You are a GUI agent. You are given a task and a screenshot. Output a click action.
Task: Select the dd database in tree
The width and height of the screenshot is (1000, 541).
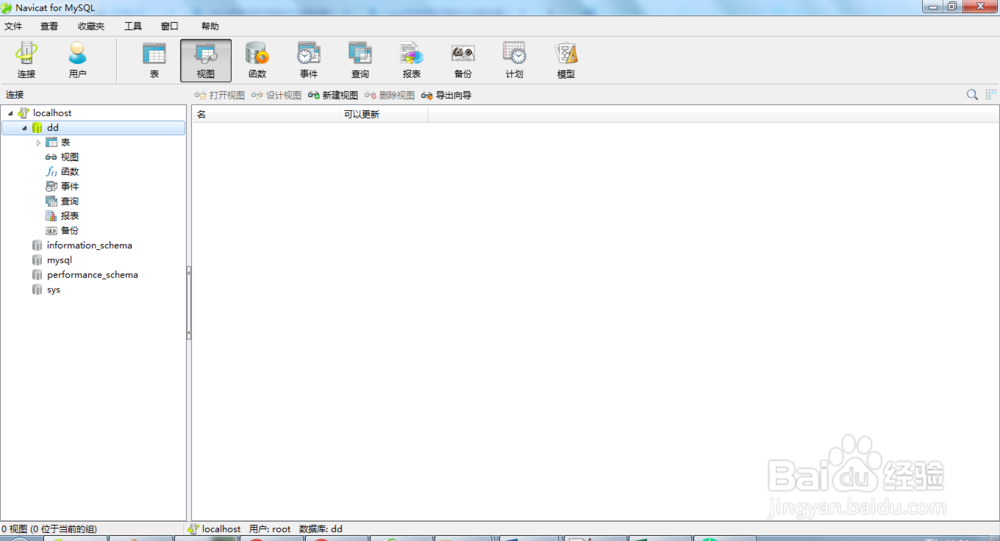[x=52, y=128]
